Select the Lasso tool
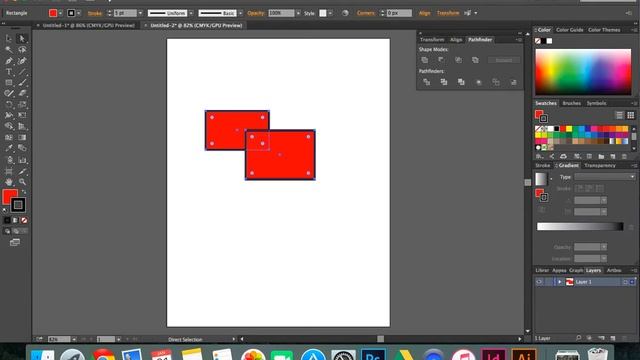Viewport: 640px width, 360px height. coord(22,49)
